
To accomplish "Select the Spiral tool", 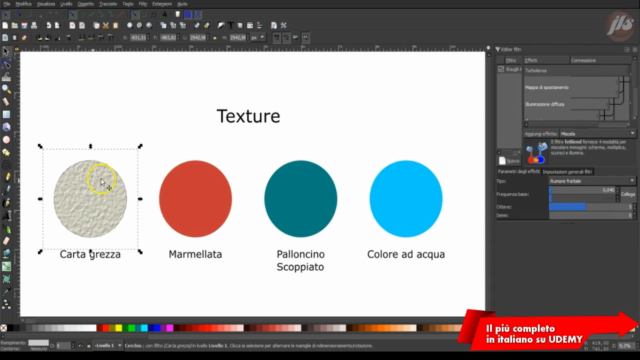I will point(6,165).
